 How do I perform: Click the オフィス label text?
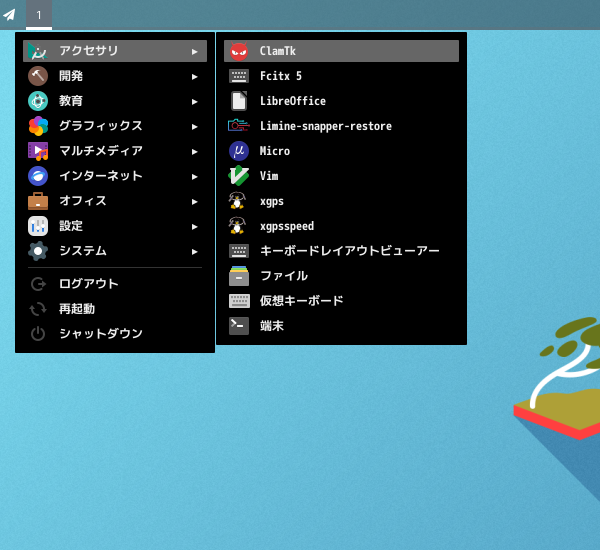[83, 201]
